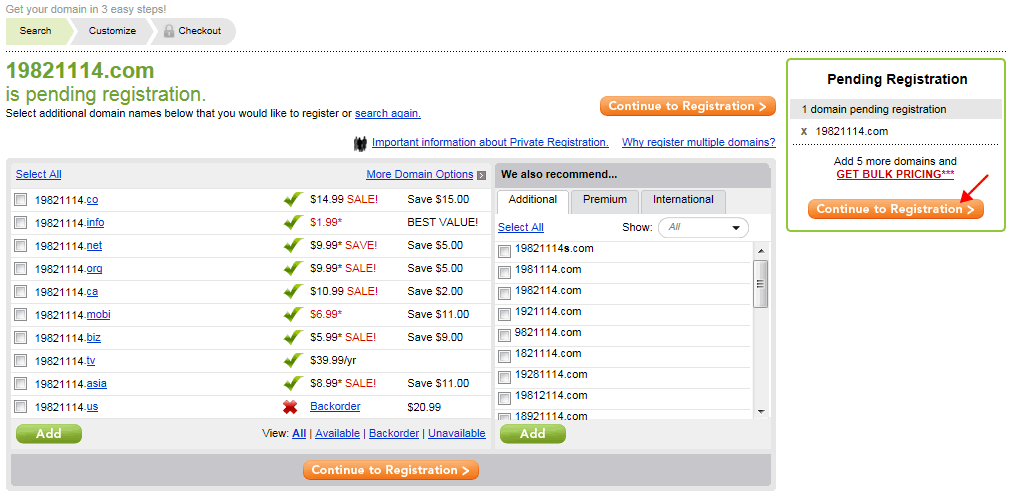Remove 19821114.com using the x icon
This screenshot has height=494, width=1010.
[x=804, y=131]
